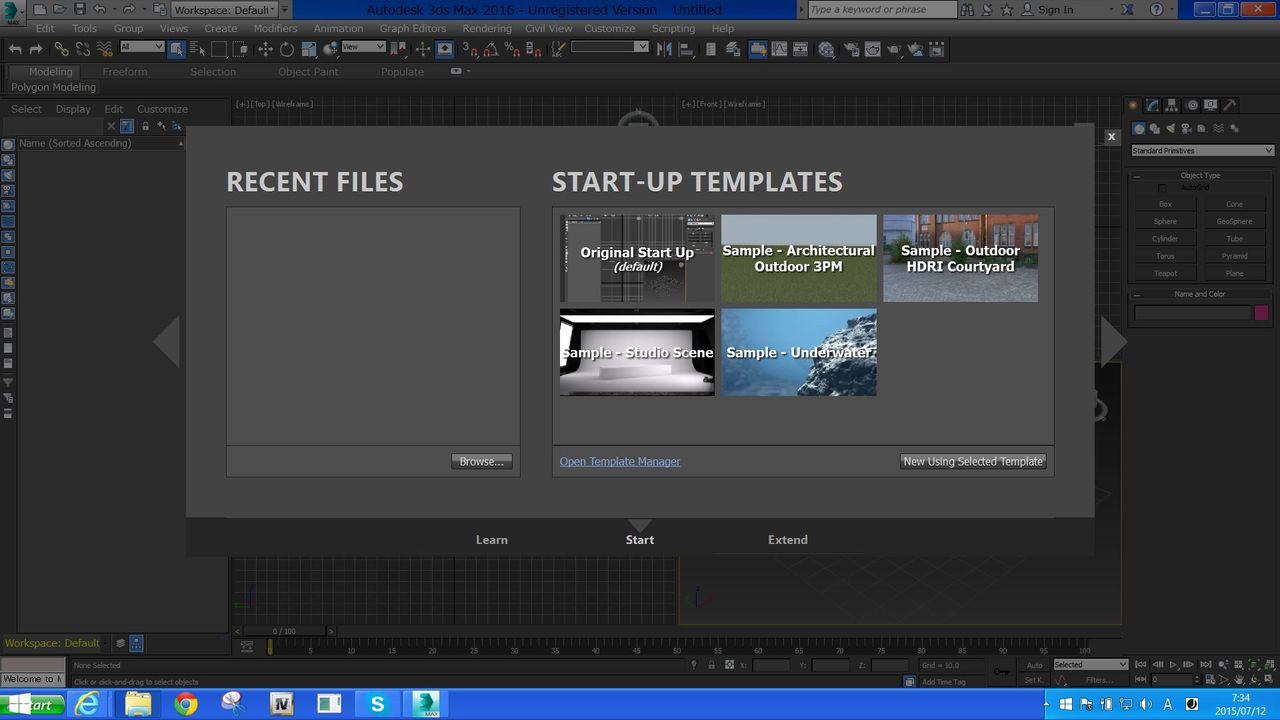Click New Using Selected Template button
Image resolution: width=1280 pixels, height=720 pixels.
973,462
